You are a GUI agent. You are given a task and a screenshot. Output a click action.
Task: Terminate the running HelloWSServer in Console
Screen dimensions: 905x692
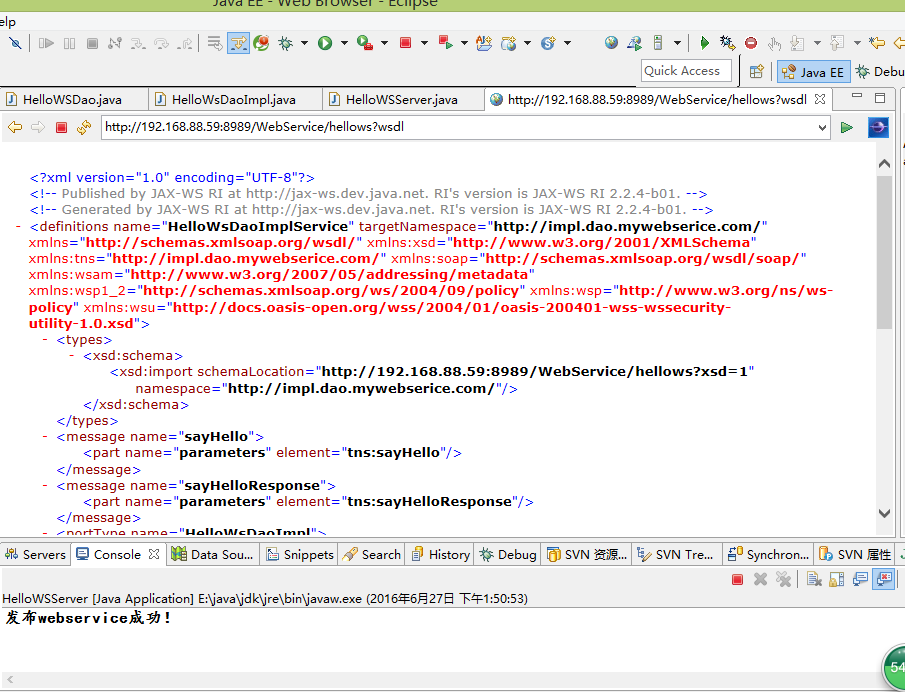[x=737, y=579]
